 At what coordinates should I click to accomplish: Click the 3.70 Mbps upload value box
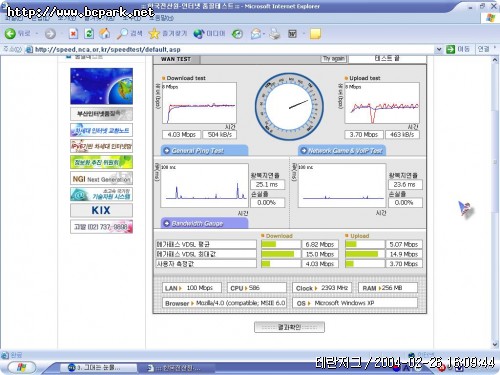coord(364,135)
